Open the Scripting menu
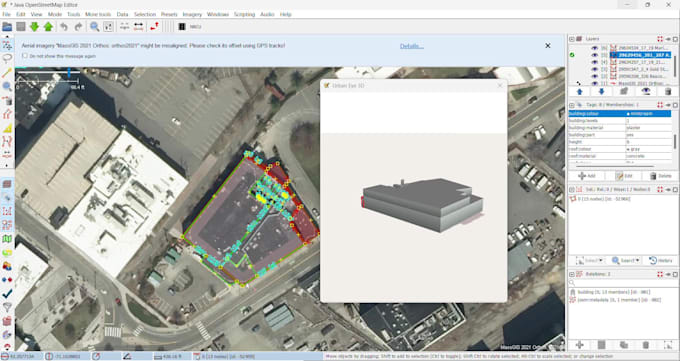This screenshot has height=361, width=680. pyautogui.click(x=244, y=14)
